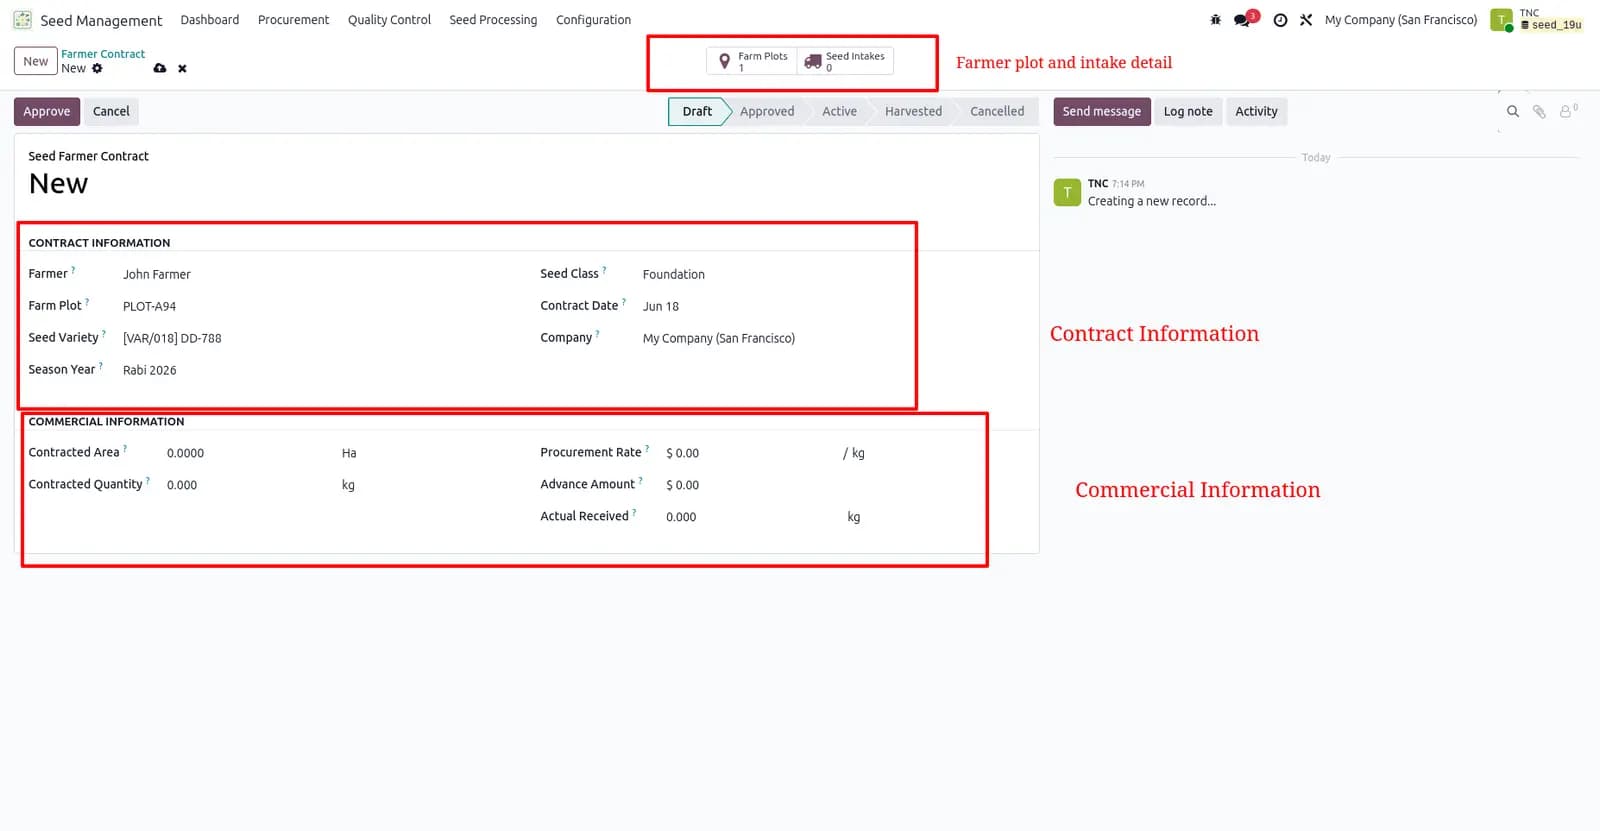Click the Cancel button
The width and height of the screenshot is (1600, 831).
tap(111, 112)
